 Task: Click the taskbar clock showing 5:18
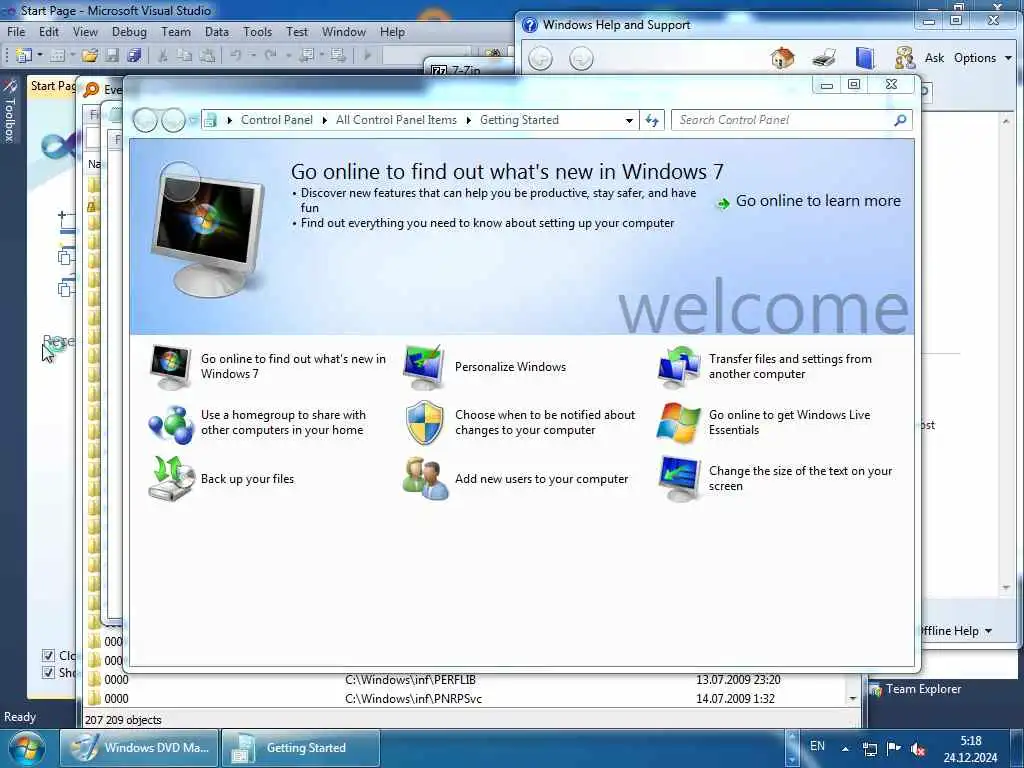[x=970, y=749]
